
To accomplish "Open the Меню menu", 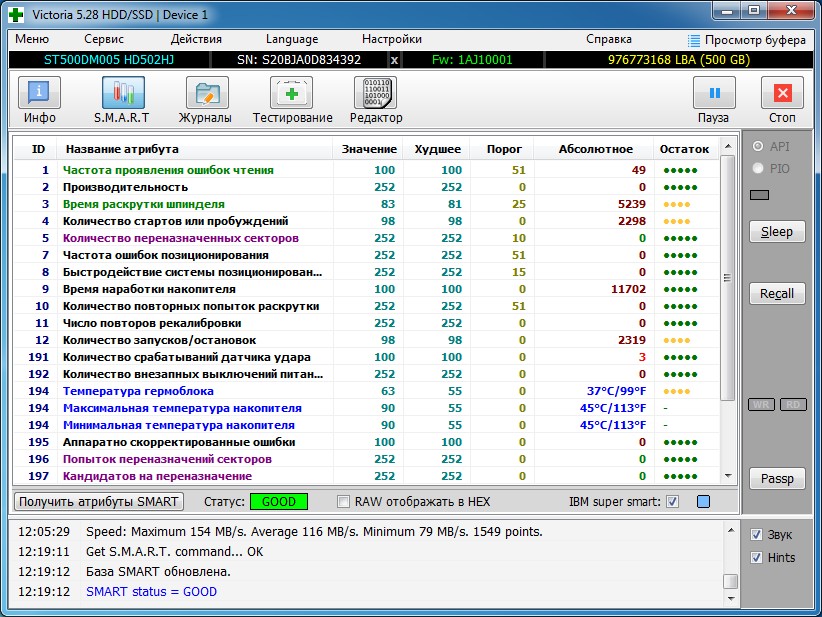I will (32, 39).
